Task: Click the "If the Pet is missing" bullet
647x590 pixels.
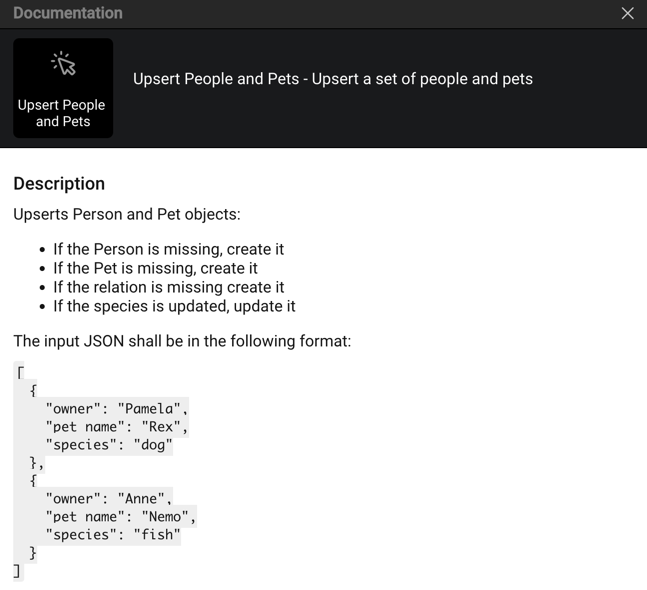Action: click(x=155, y=268)
